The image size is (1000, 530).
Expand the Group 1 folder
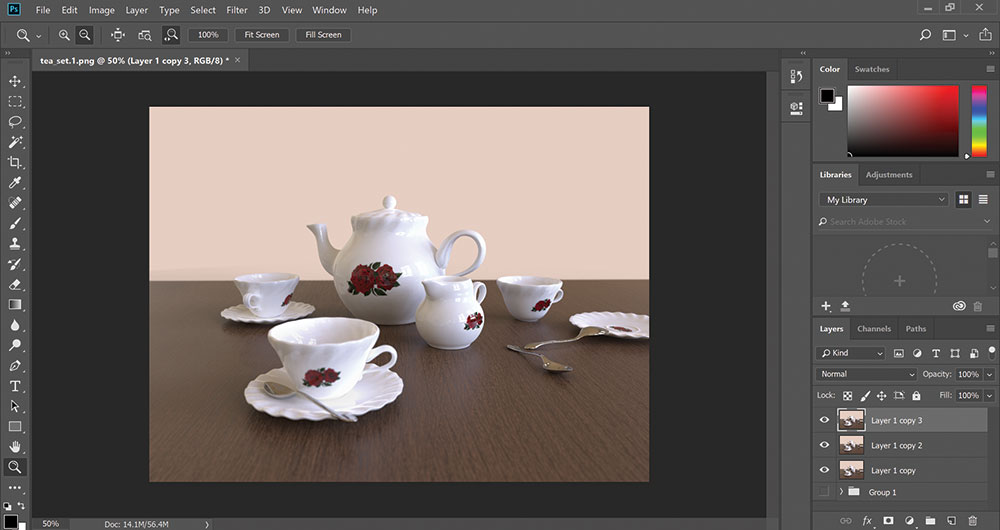pyautogui.click(x=841, y=492)
